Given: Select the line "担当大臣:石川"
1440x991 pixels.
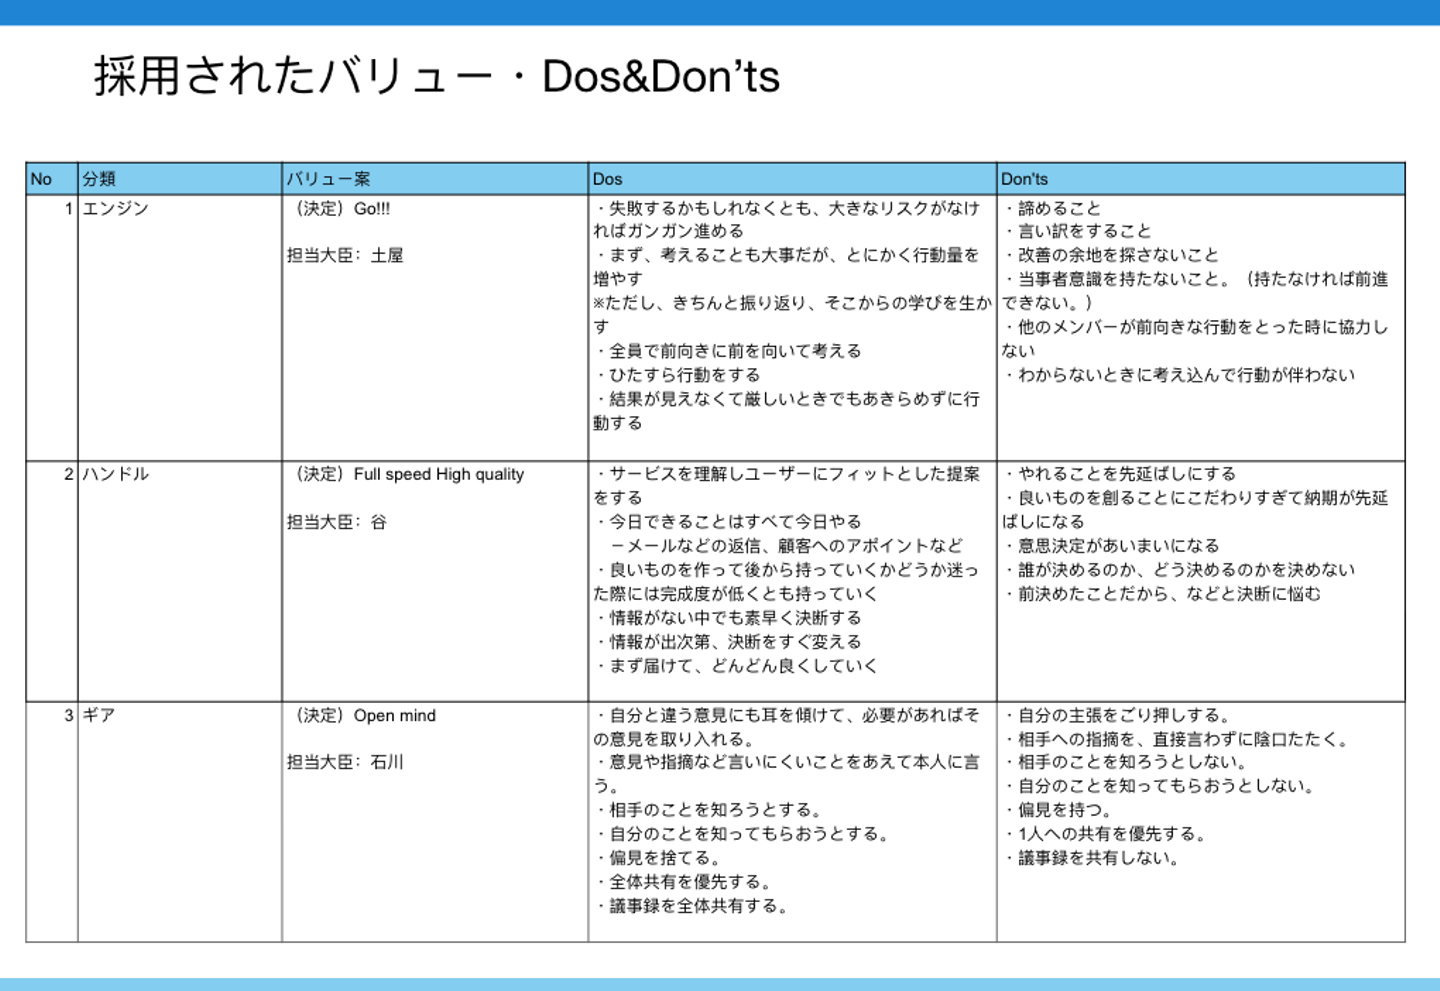Looking at the screenshot, I should click(345, 762).
